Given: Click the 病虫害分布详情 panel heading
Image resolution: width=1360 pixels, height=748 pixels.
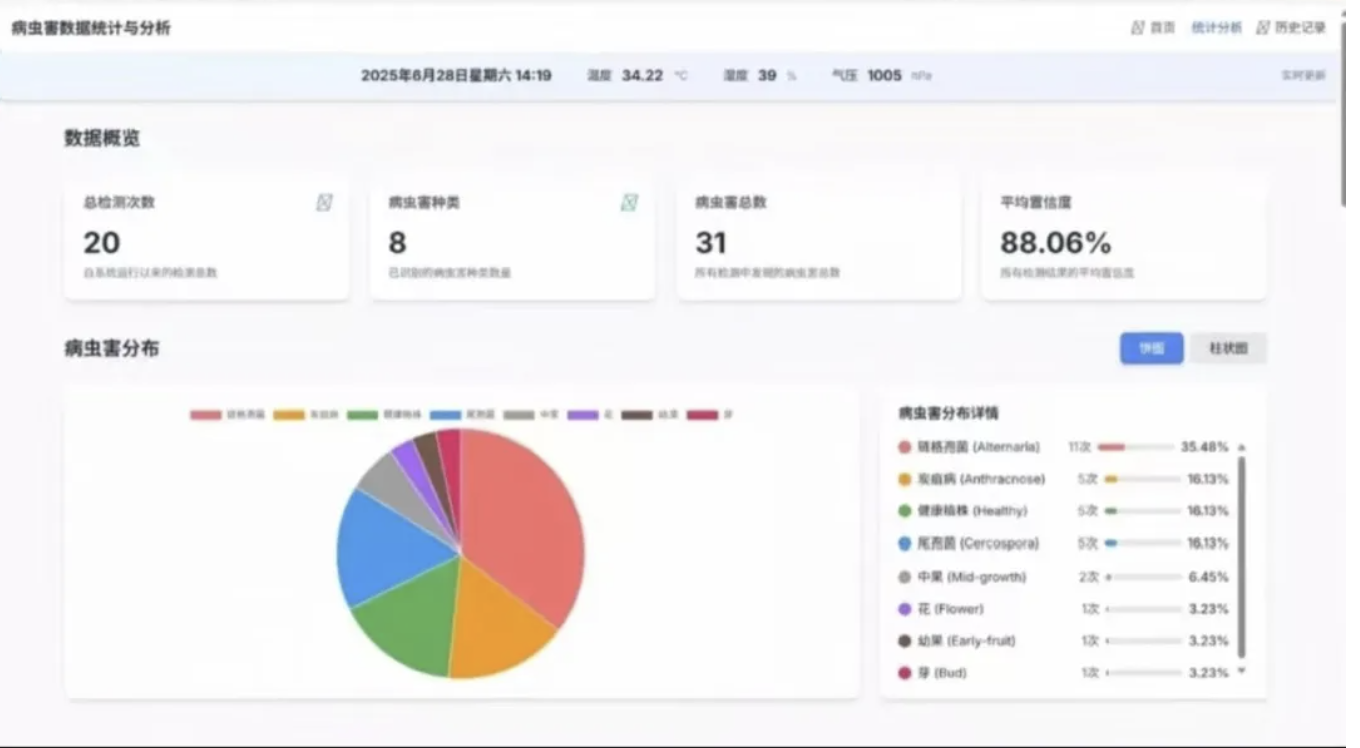Looking at the screenshot, I should pos(948,412).
